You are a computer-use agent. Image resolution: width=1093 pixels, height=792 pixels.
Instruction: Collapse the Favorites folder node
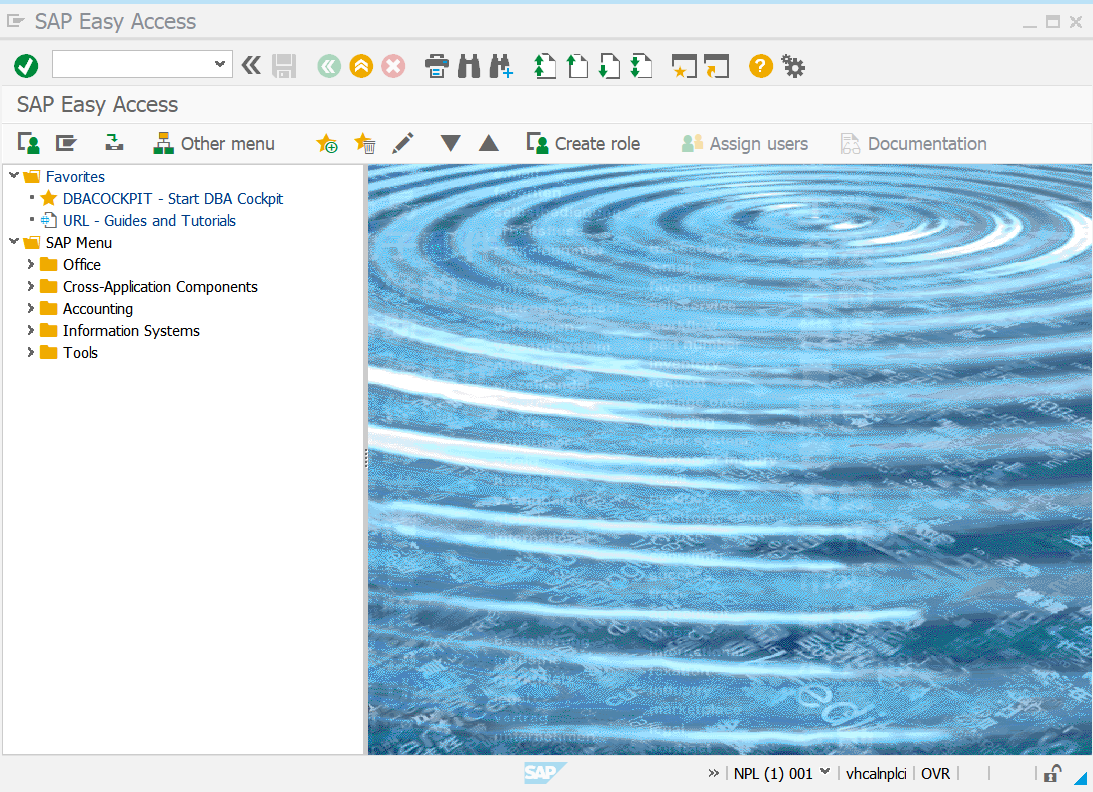tap(14, 176)
